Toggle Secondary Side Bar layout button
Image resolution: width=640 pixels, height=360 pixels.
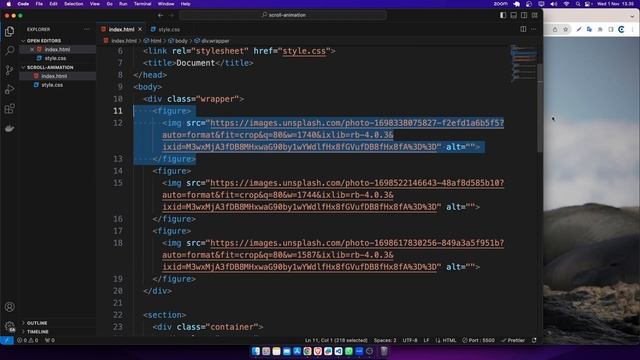[x=524, y=15]
